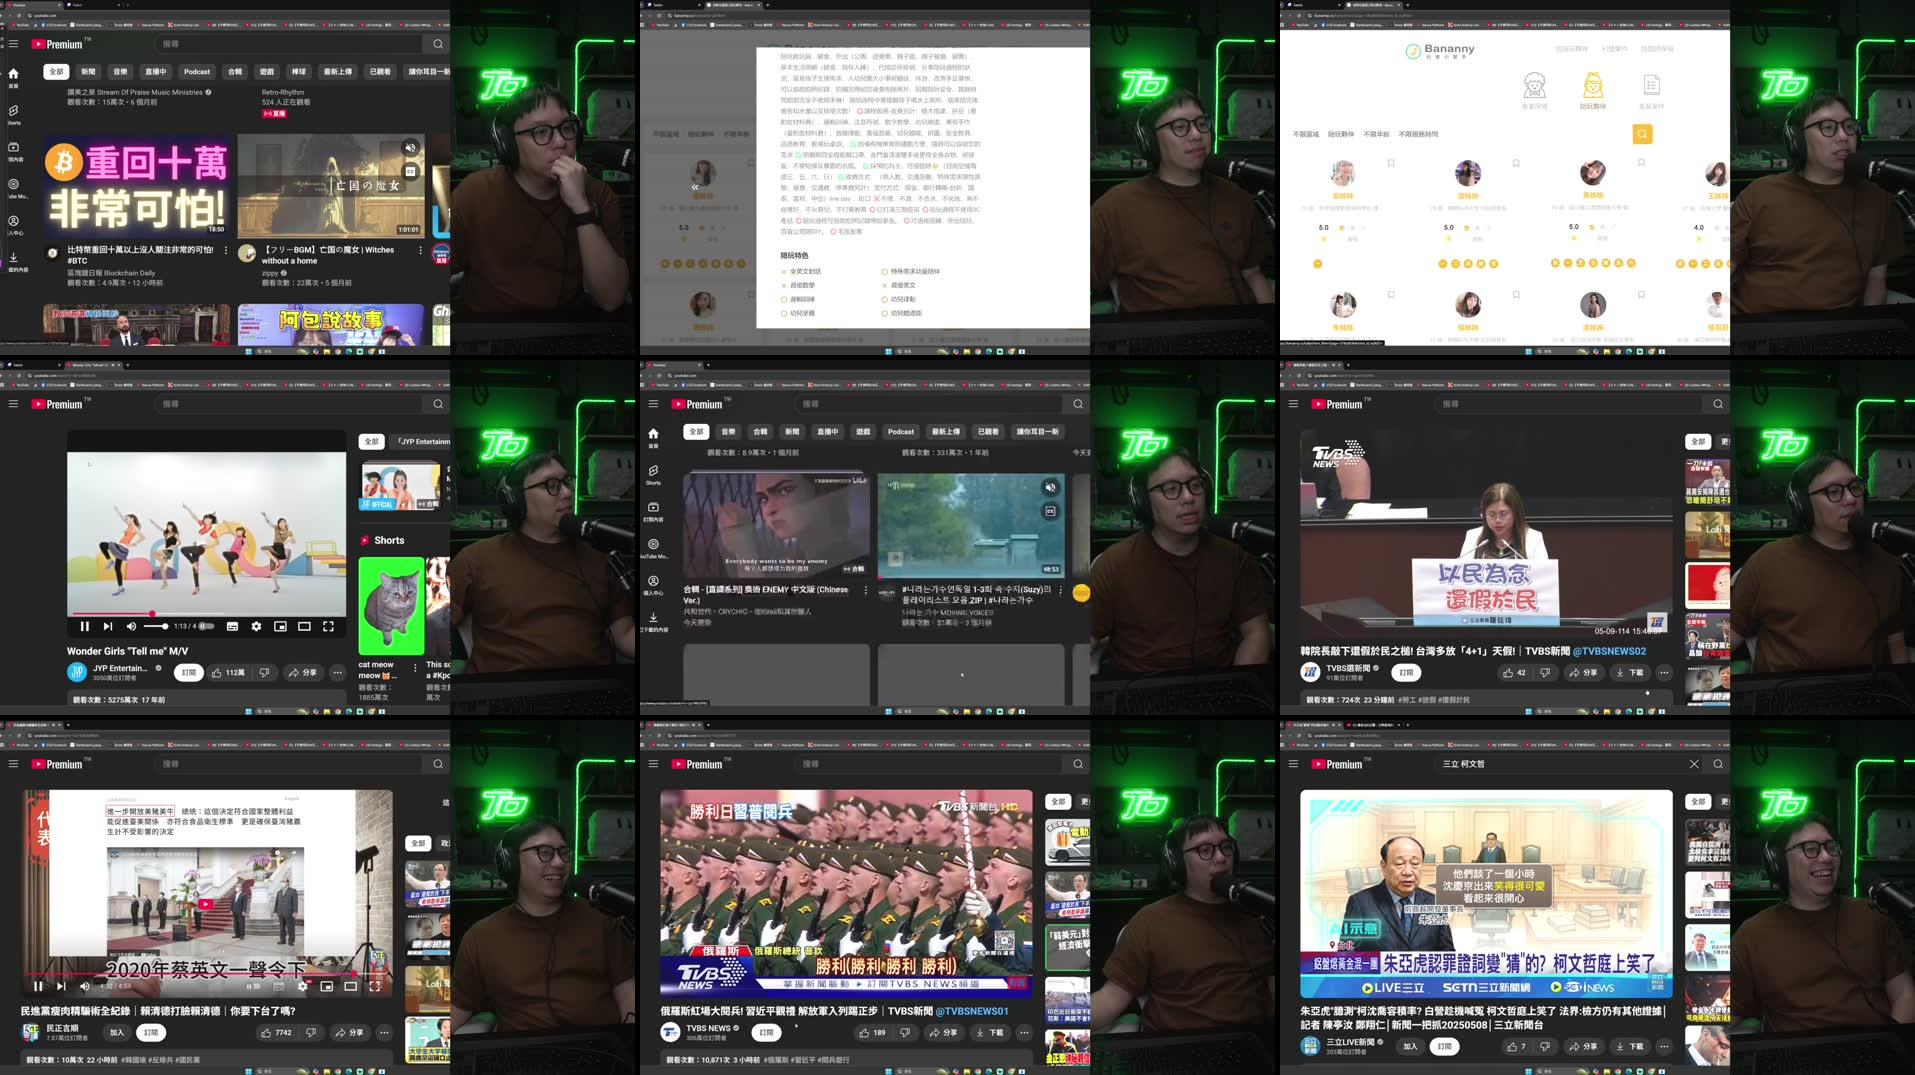Toggle 邏輯訓練 checkbox in Bananny popup

point(784,299)
